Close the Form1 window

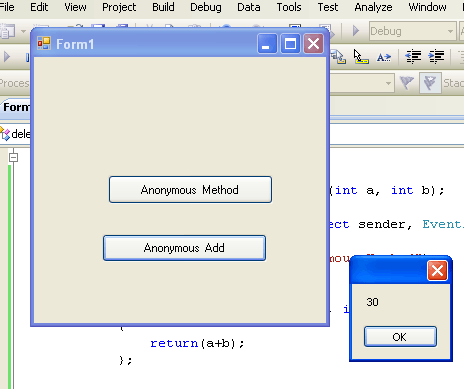[313, 43]
